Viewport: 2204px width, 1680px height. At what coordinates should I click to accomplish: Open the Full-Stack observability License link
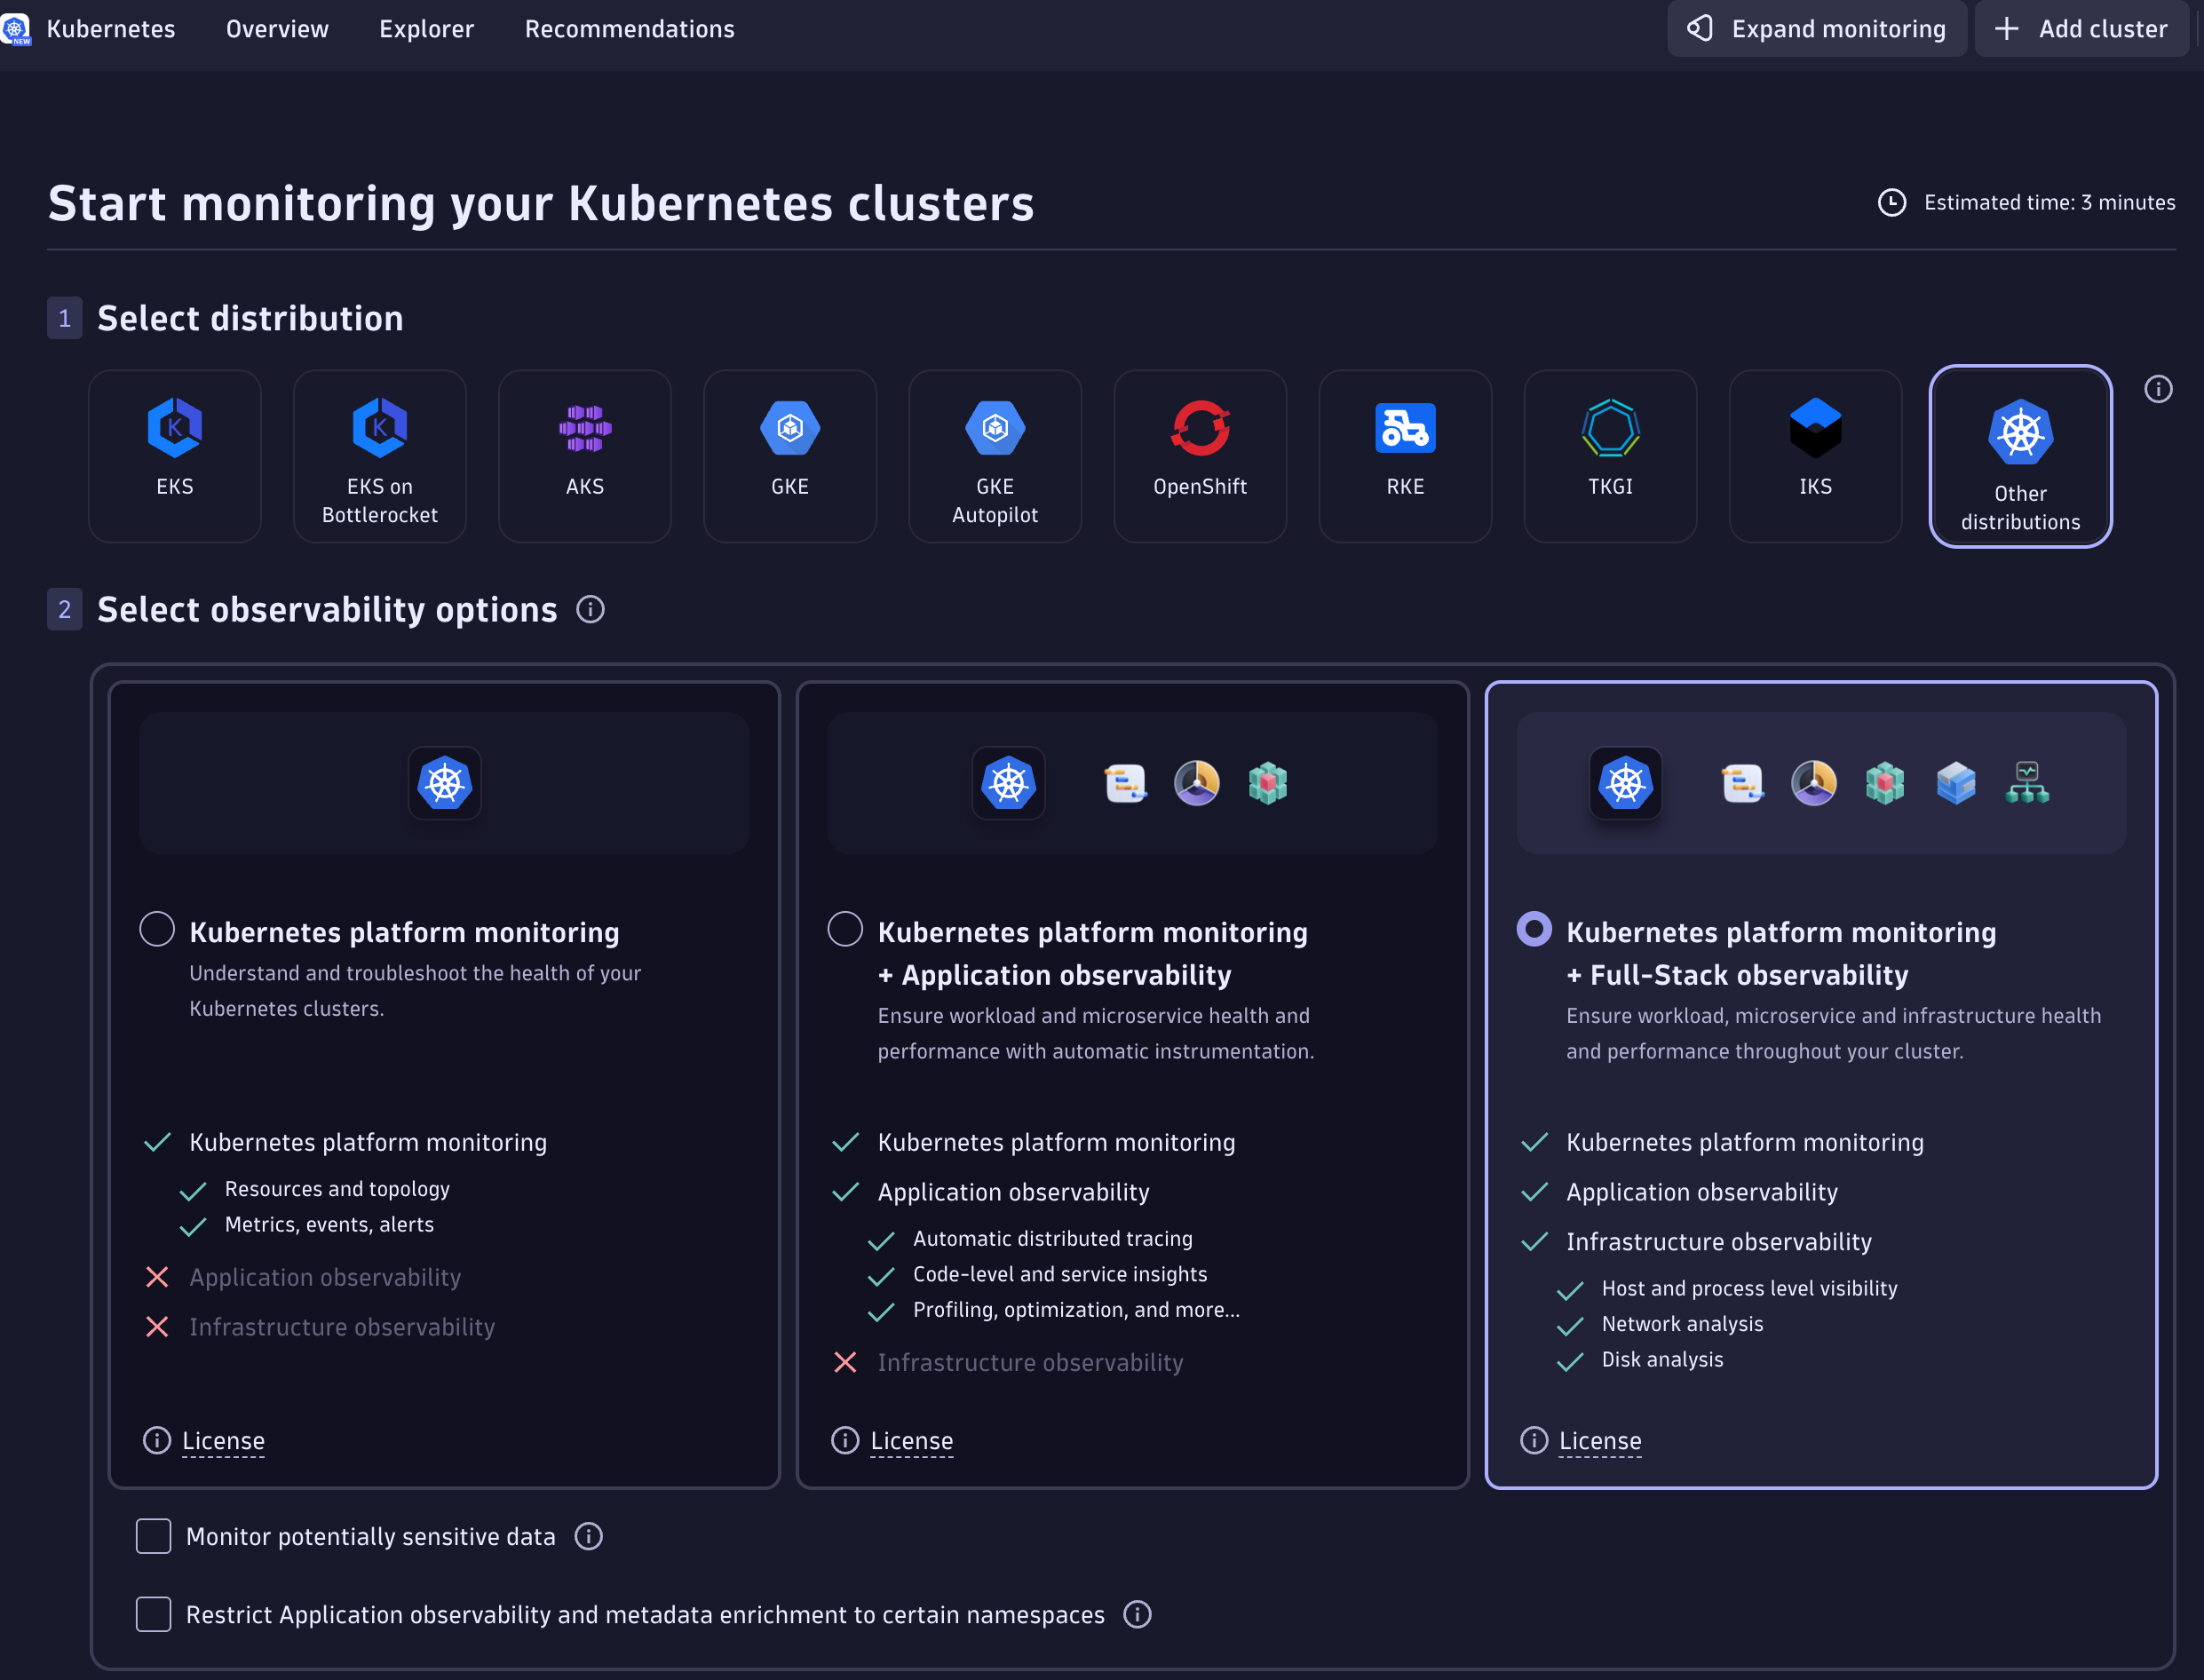tap(1600, 1440)
